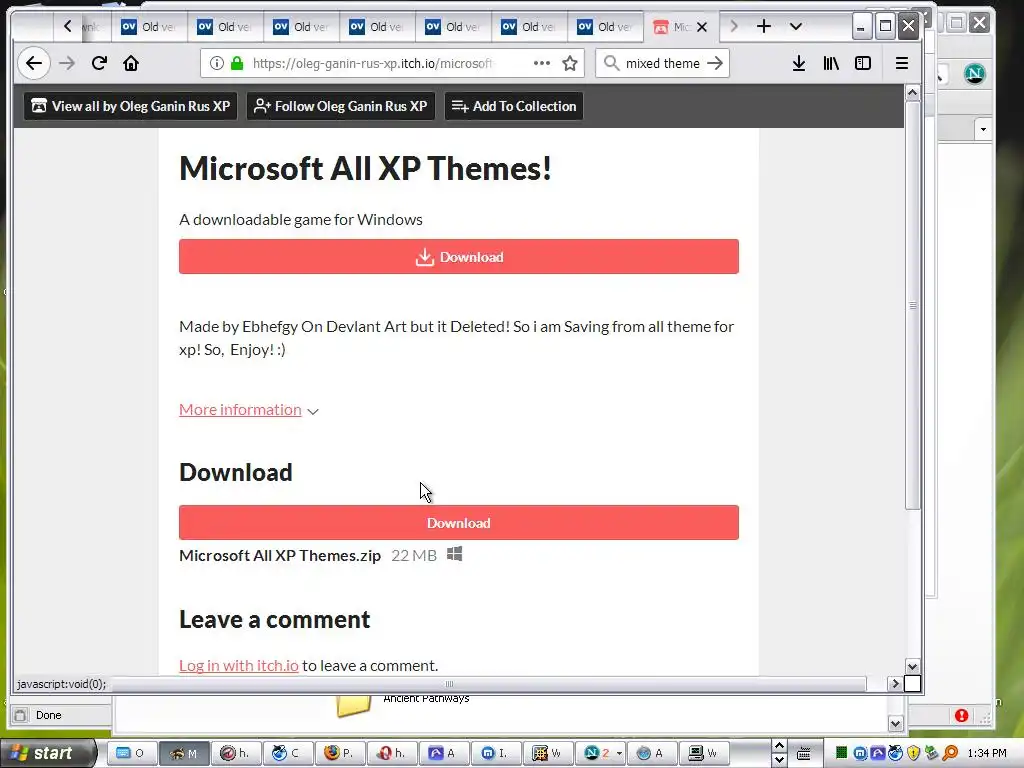Click the vertical scrollbar thumb

912,305
